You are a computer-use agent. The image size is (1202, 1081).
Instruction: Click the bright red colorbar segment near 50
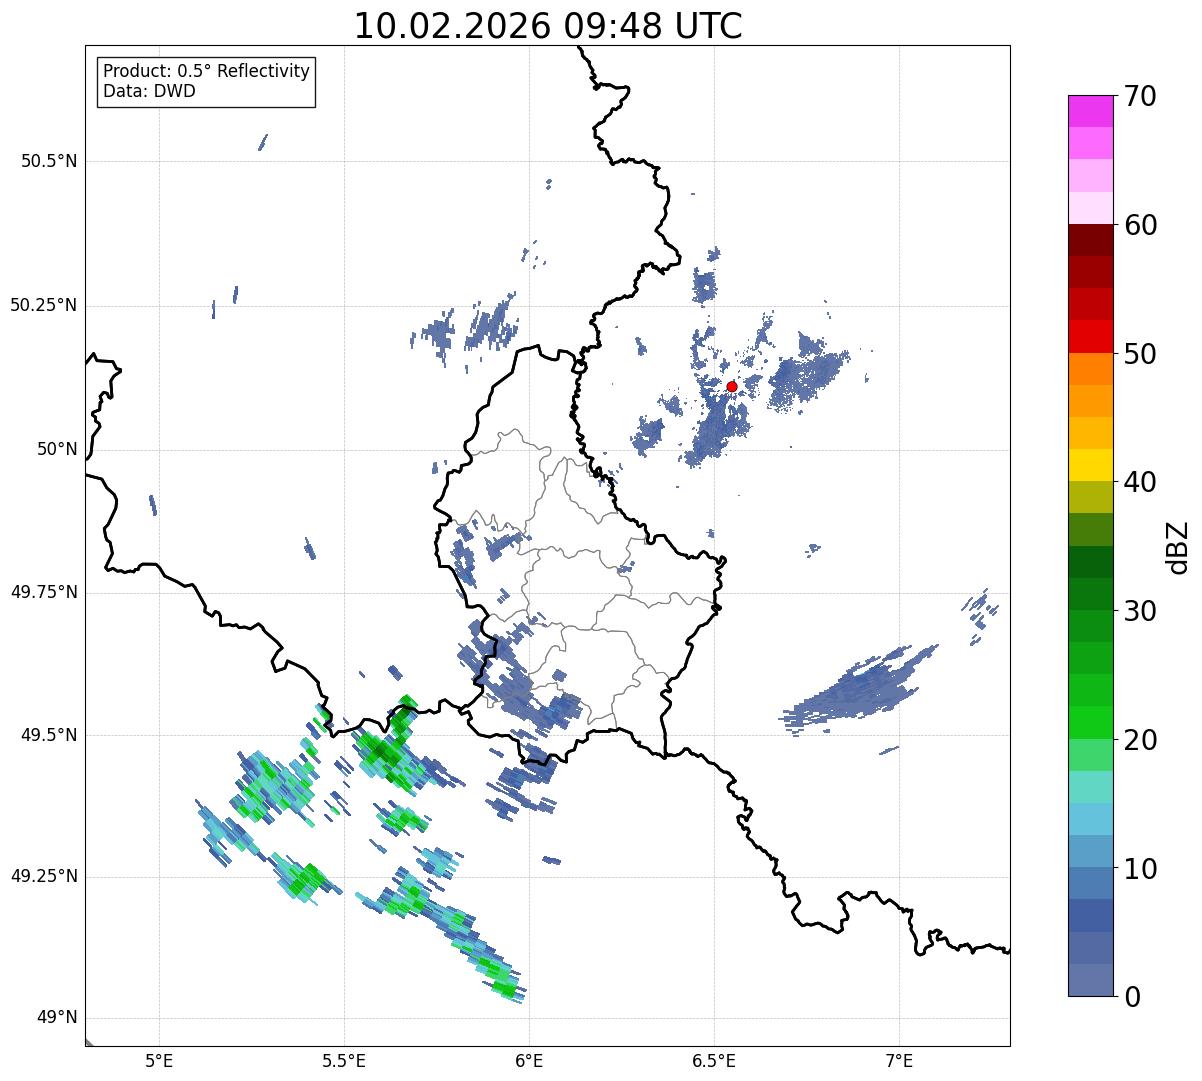(x=1090, y=337)
